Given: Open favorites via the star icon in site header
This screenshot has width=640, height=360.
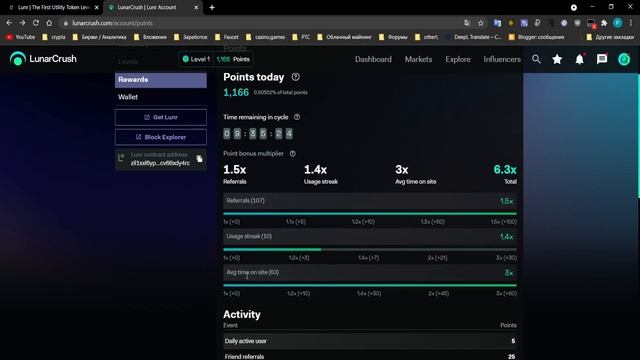Looking at the screenshot, I should (557, 59).
